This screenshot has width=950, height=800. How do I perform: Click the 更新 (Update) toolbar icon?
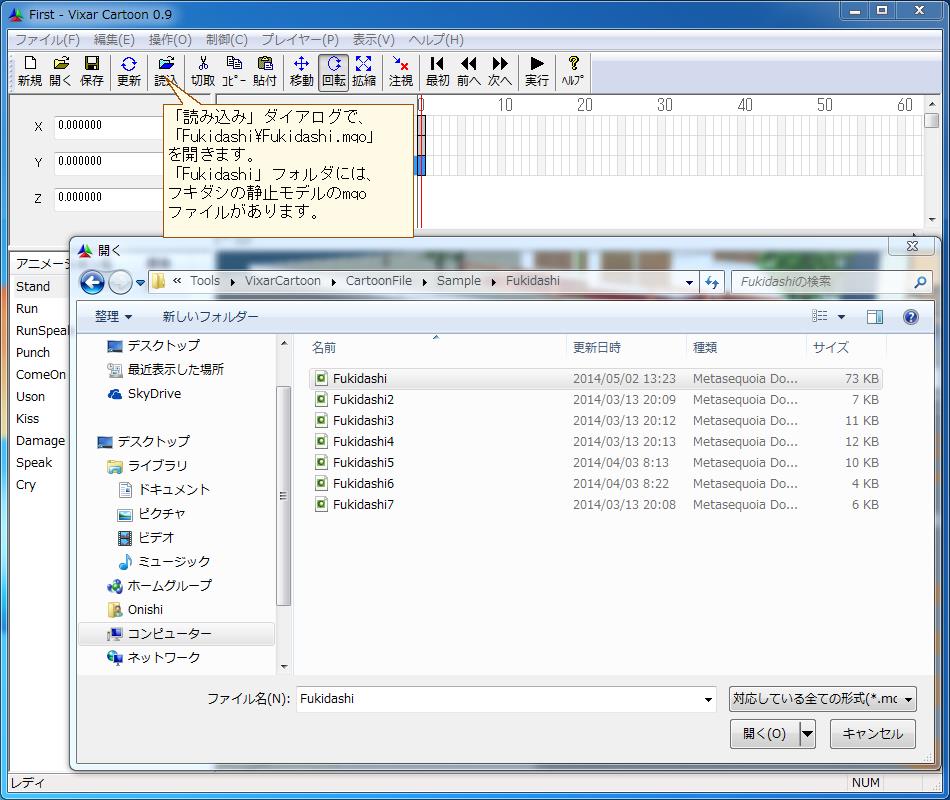[129, 71]
